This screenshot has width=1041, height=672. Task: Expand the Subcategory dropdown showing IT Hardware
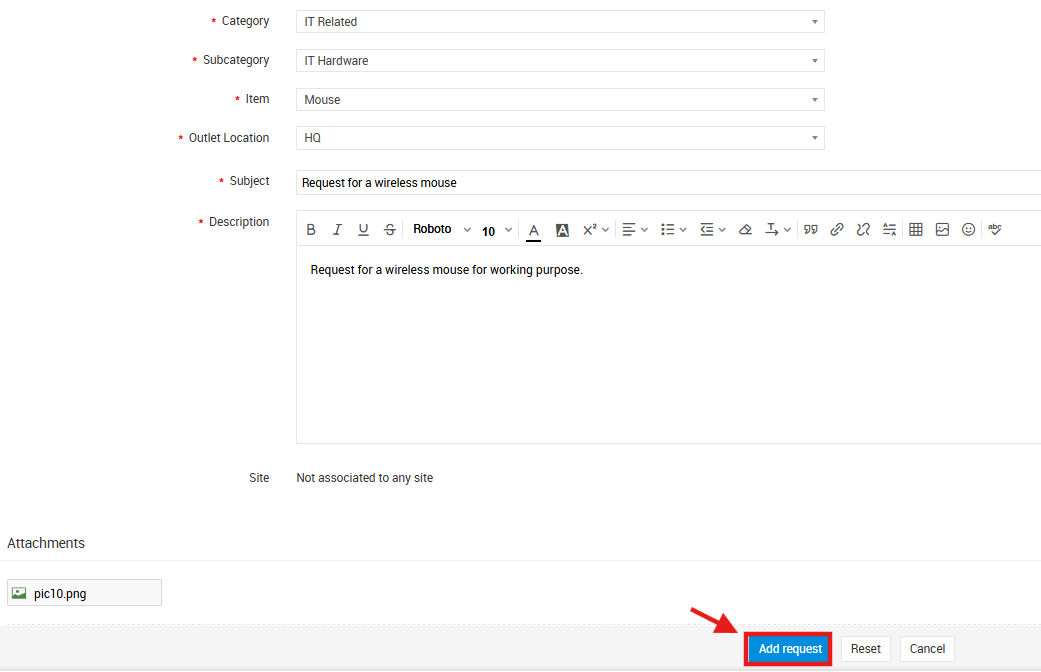[560, 61]
